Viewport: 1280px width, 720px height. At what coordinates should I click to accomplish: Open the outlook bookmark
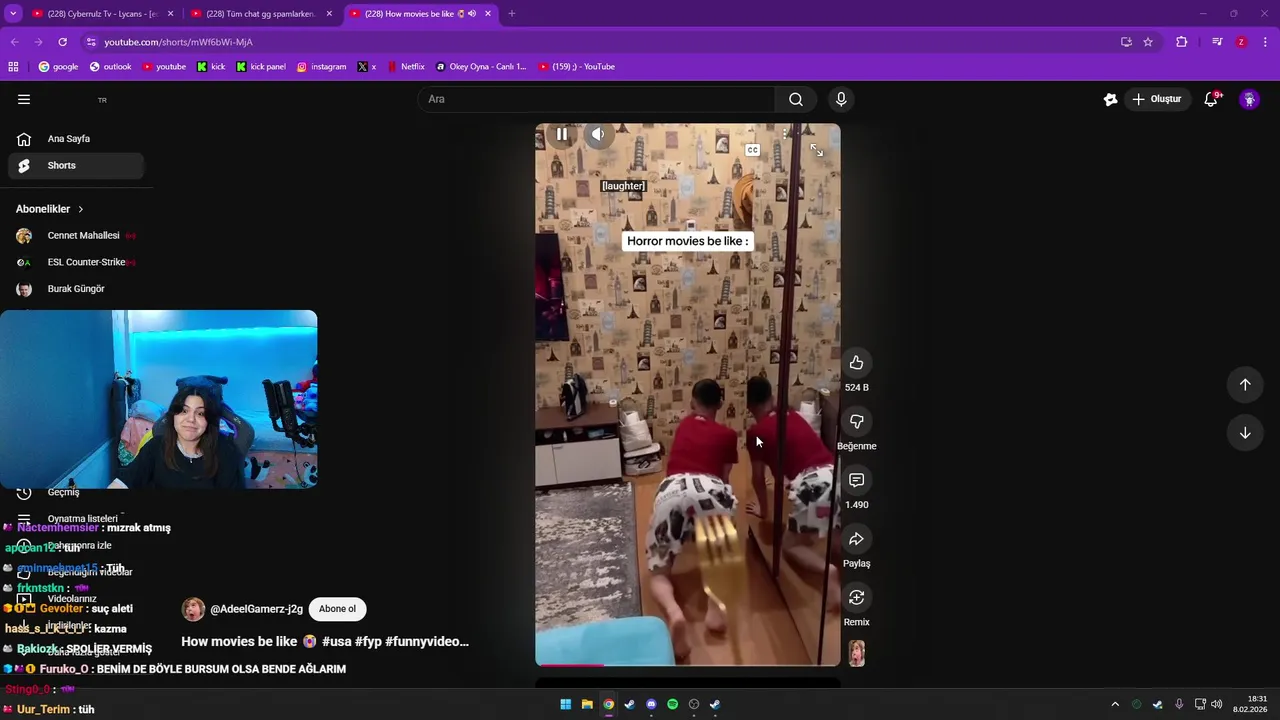click(x=110, y=67)
